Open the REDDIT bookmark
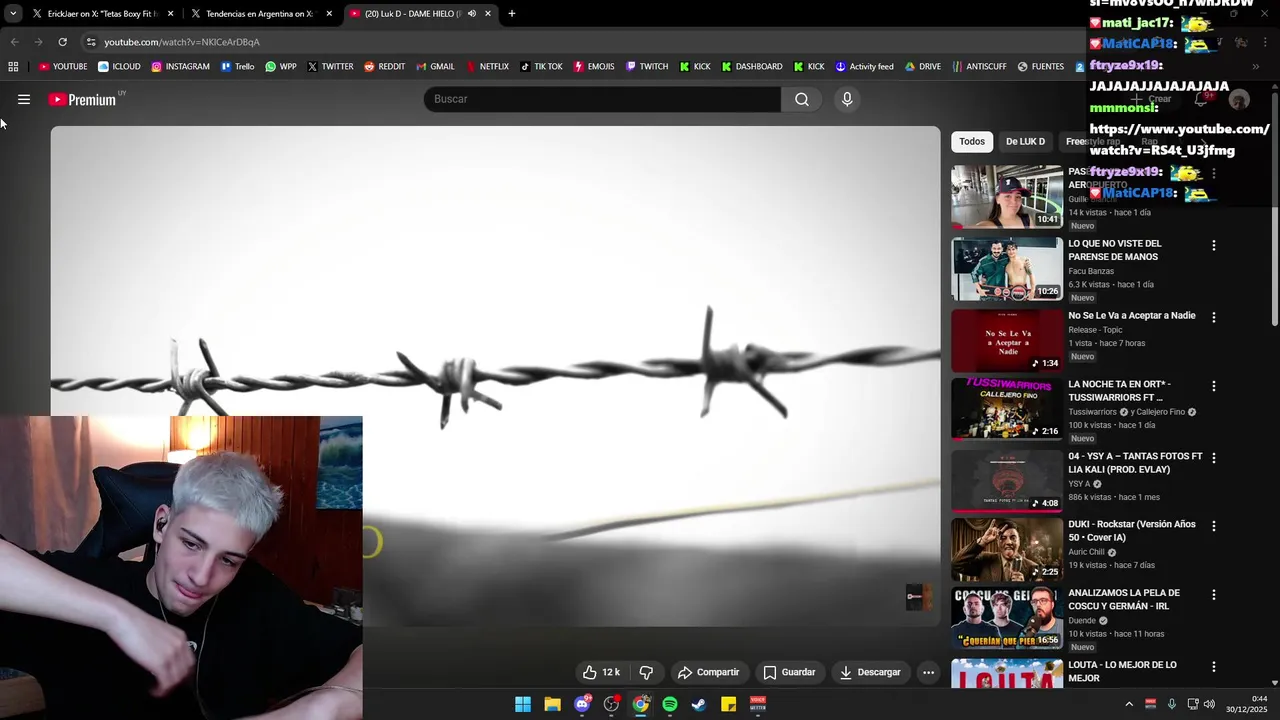Image resolution: width=1280 pixels, height=720 pixels. (384, 67)
